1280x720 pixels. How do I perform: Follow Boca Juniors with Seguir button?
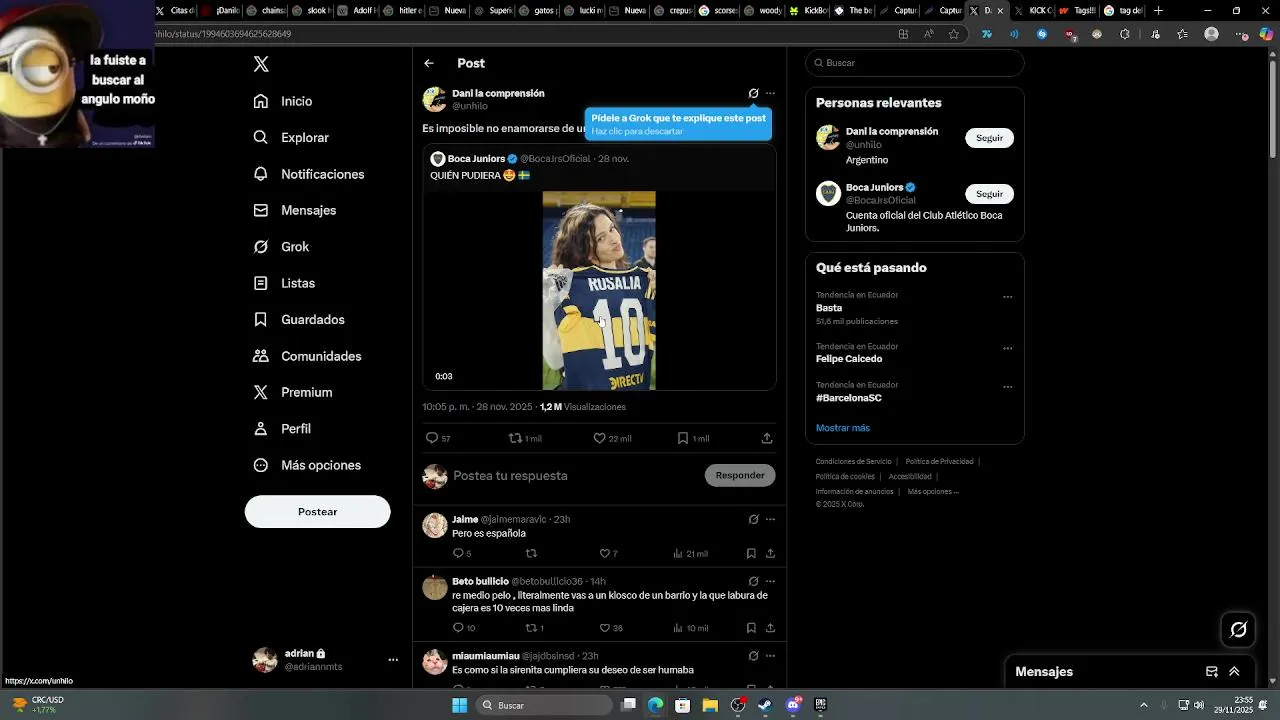989,194
